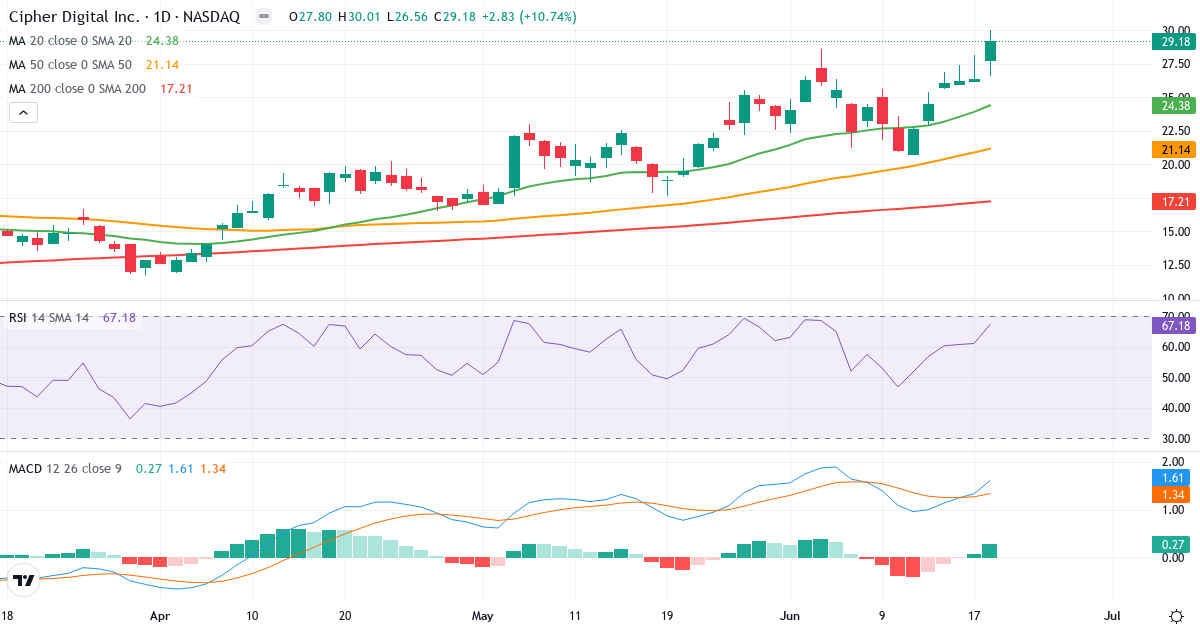Click the 0.00 MACD axis label
The image size is (1200, 630).
point(1173,558)
